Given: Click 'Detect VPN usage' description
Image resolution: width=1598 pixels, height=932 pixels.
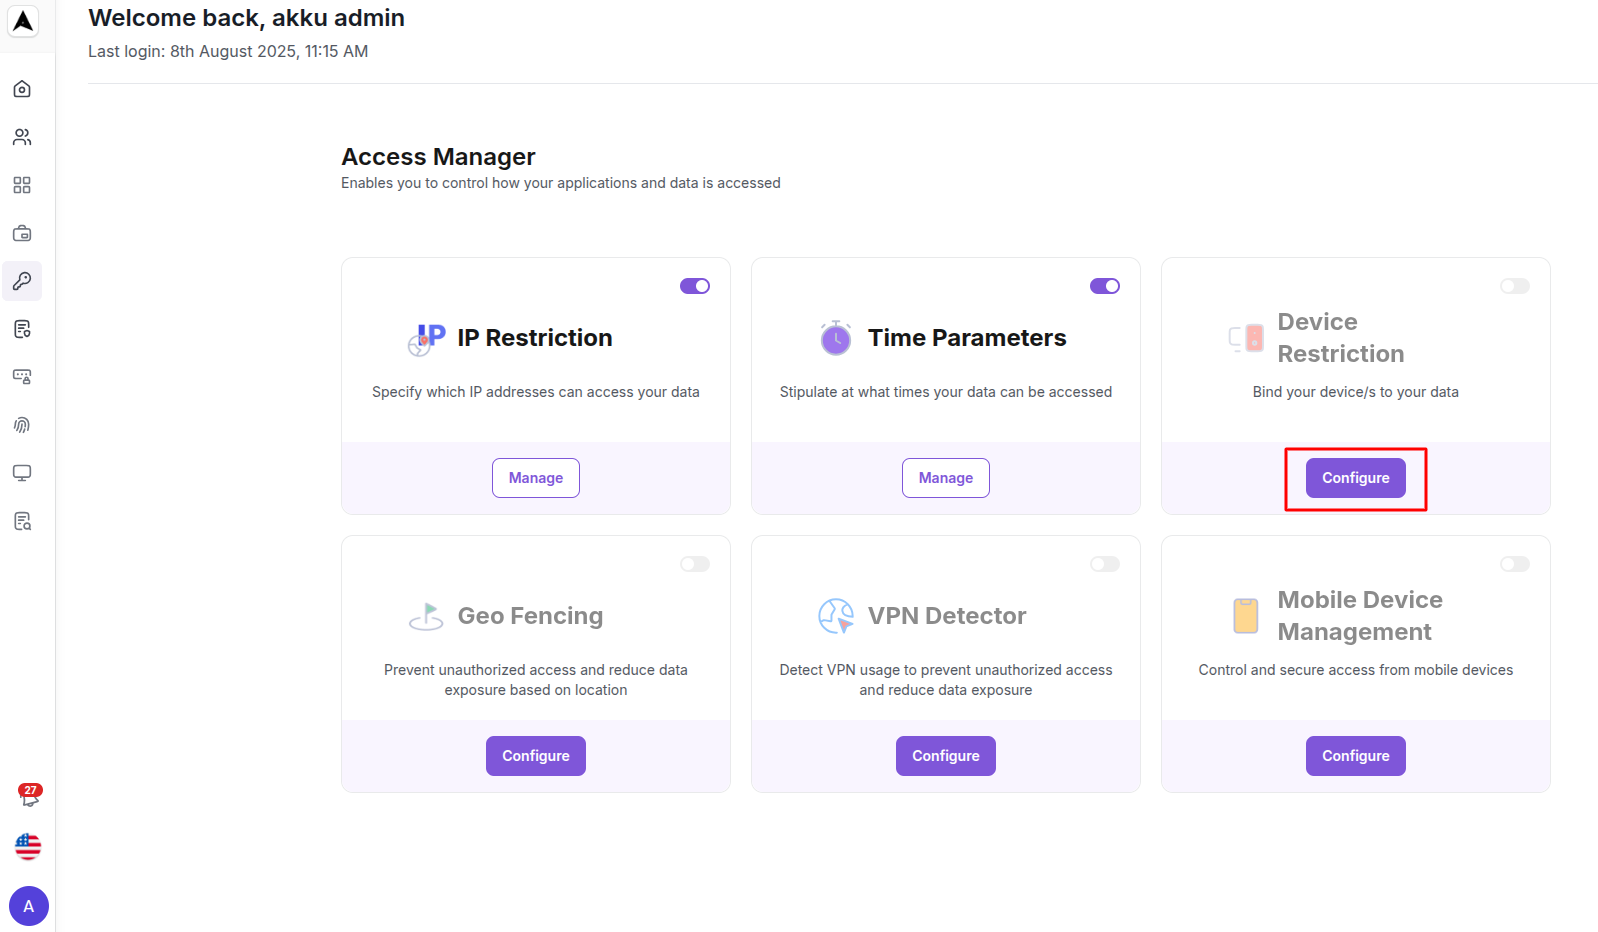Looking at the screenshot, I should (946, 680).
